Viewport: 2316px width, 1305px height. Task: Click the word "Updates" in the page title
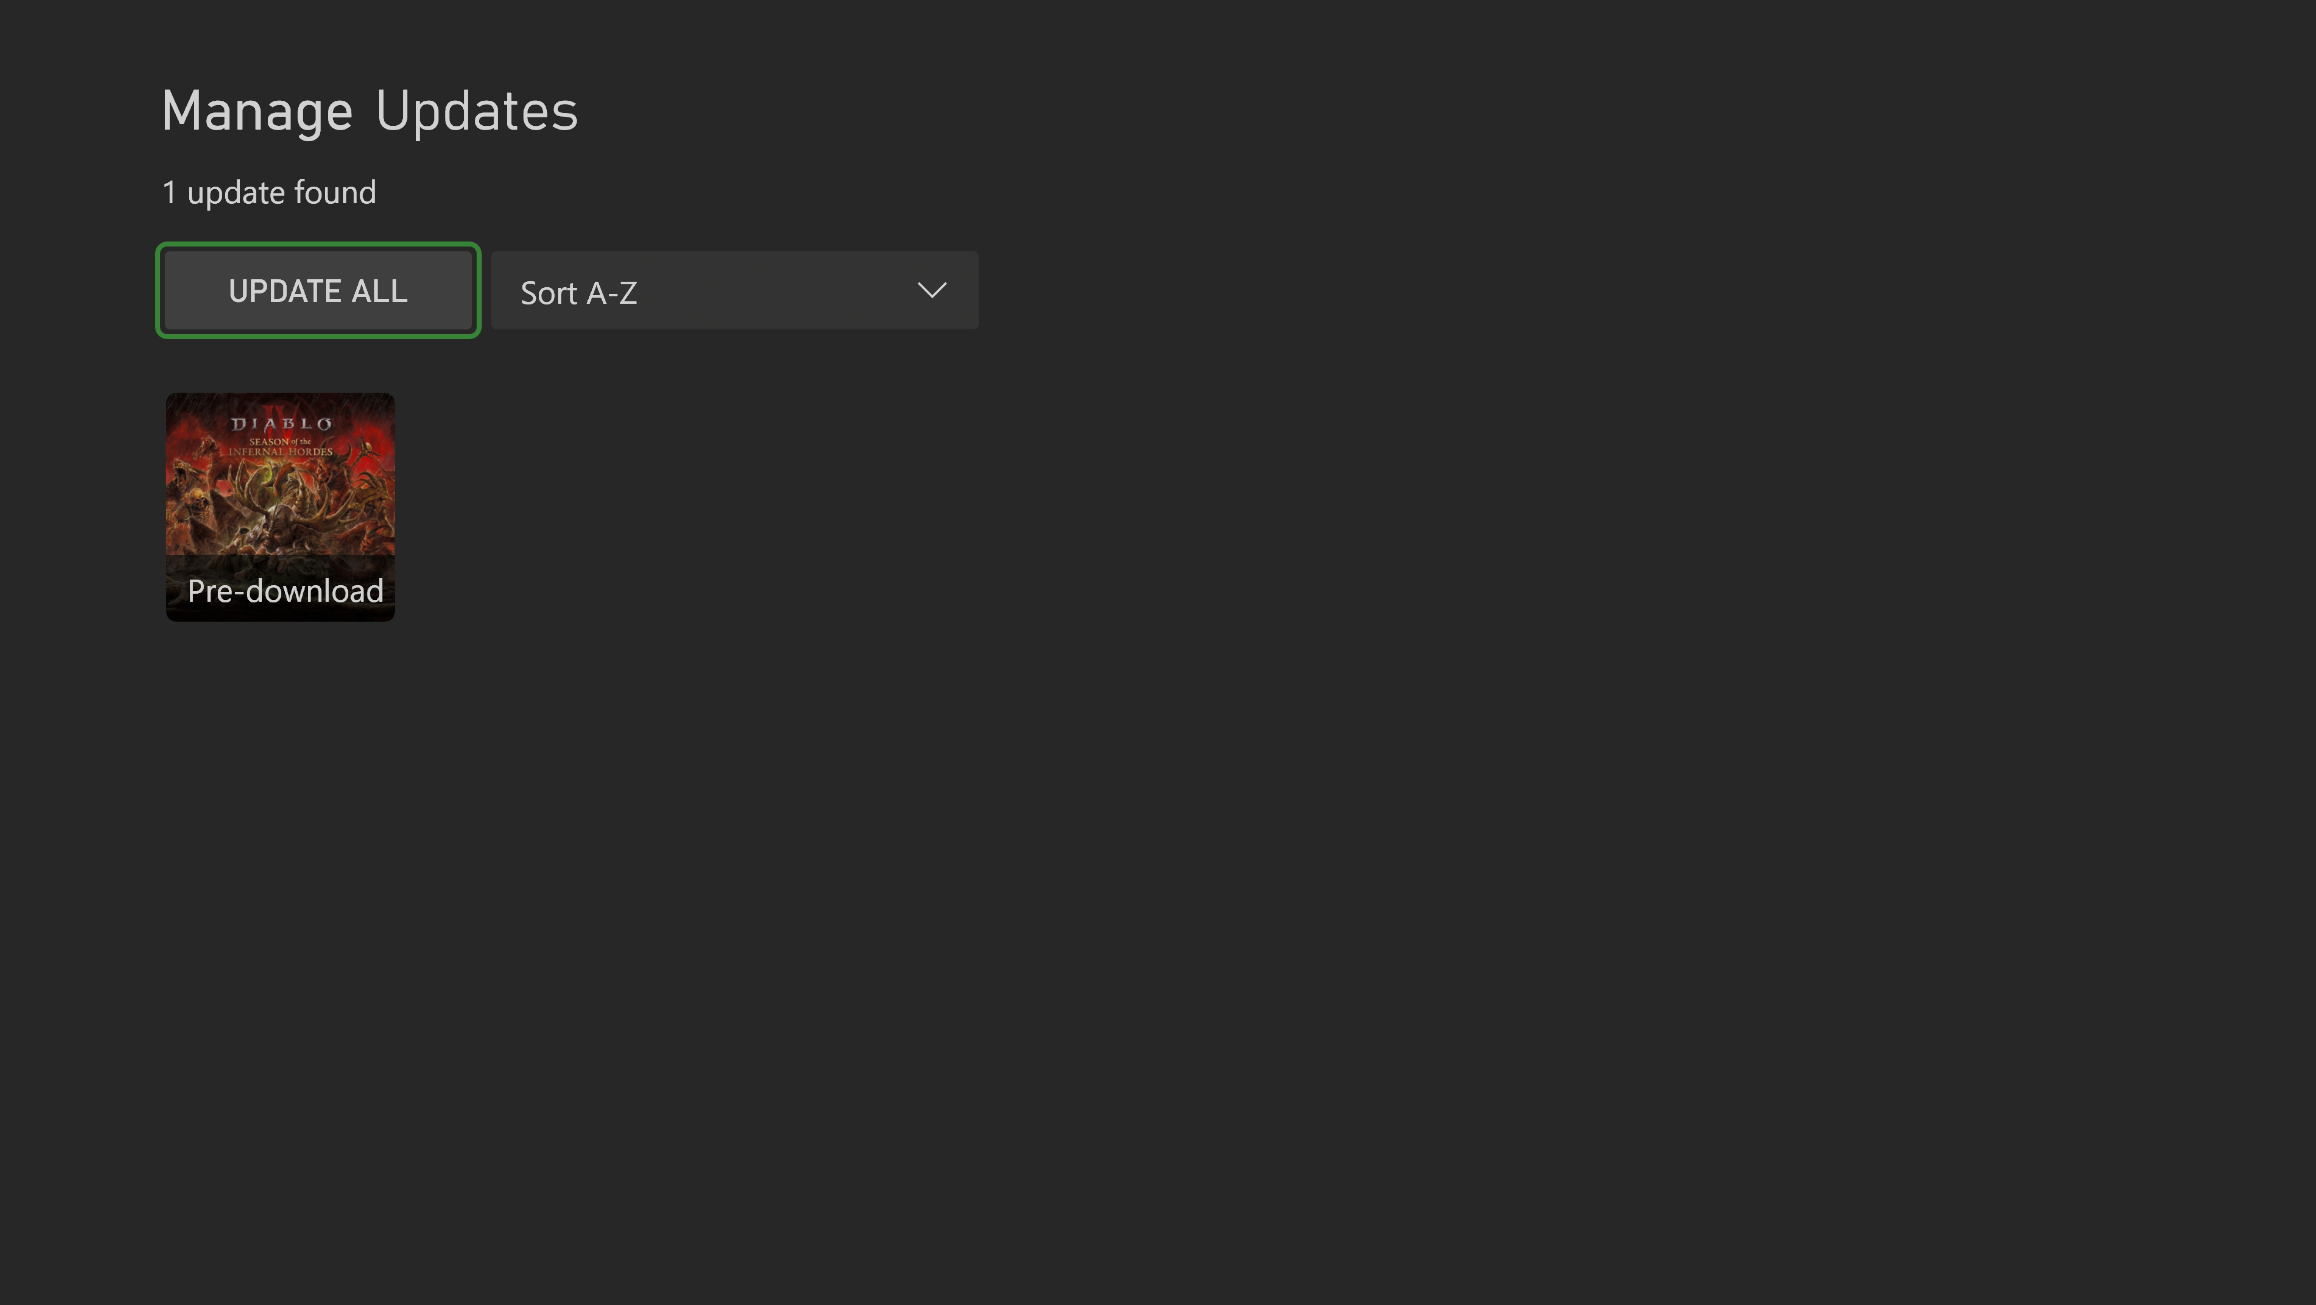coord(476,111)
